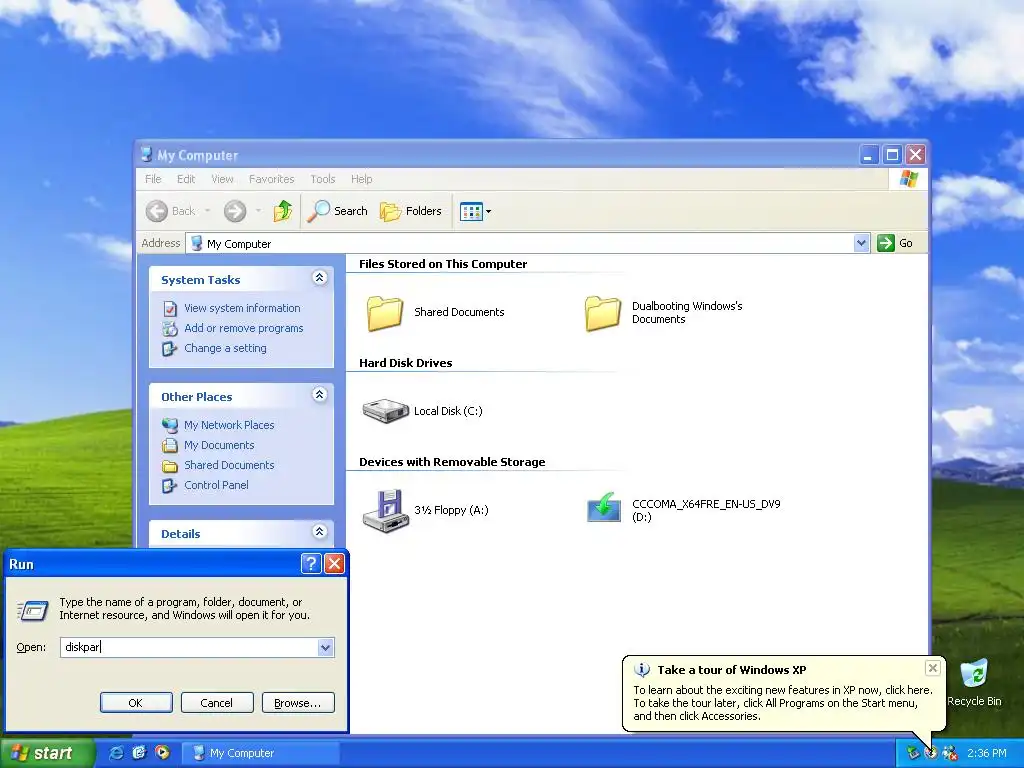Close the Windows XP tour balloon

(x=933, y=667)
